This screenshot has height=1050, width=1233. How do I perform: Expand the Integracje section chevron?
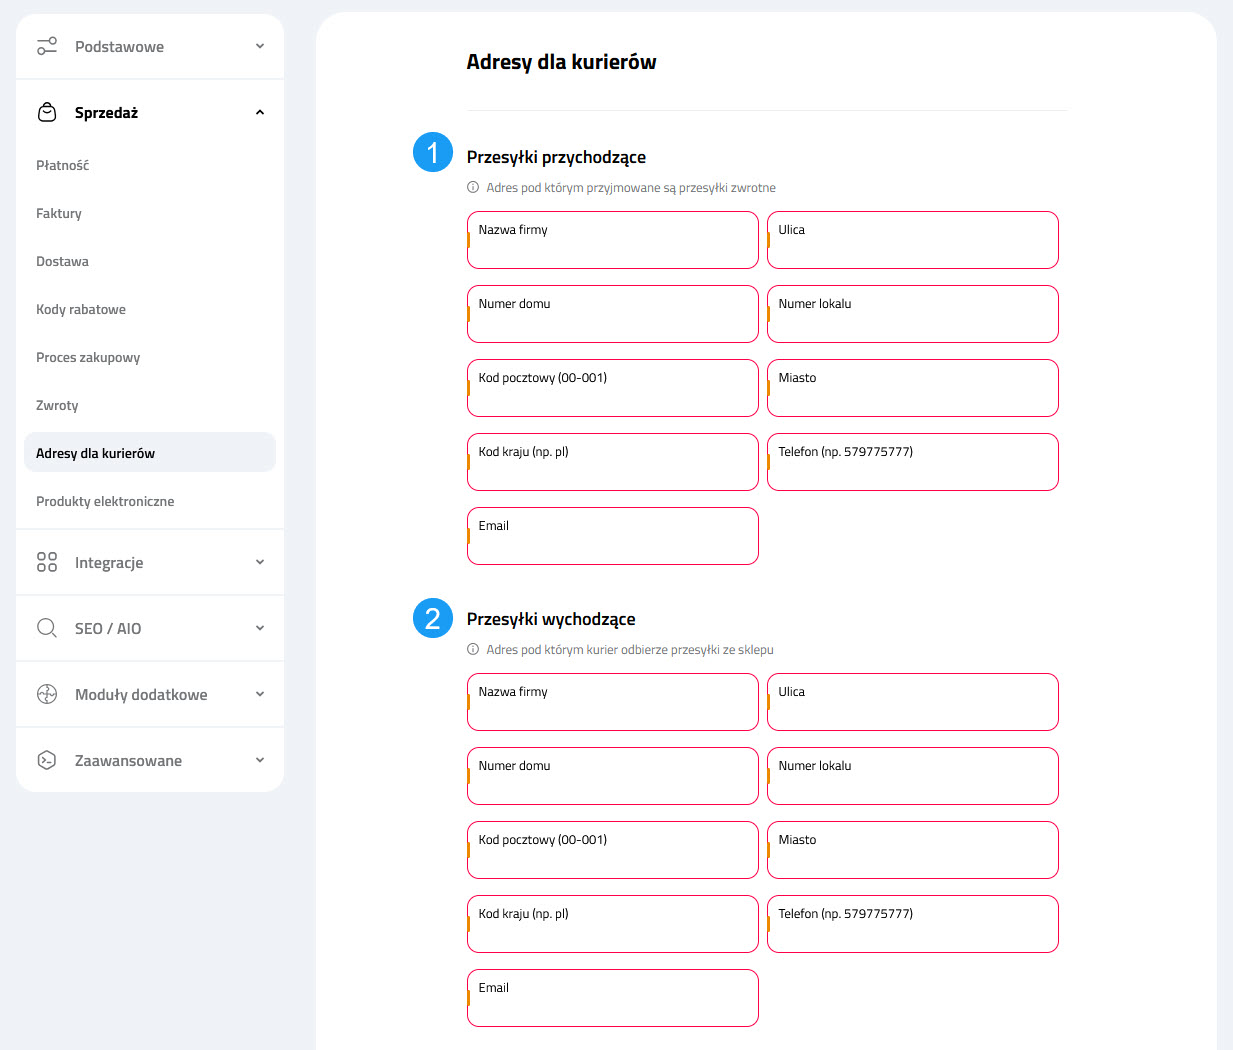[260, 562]
